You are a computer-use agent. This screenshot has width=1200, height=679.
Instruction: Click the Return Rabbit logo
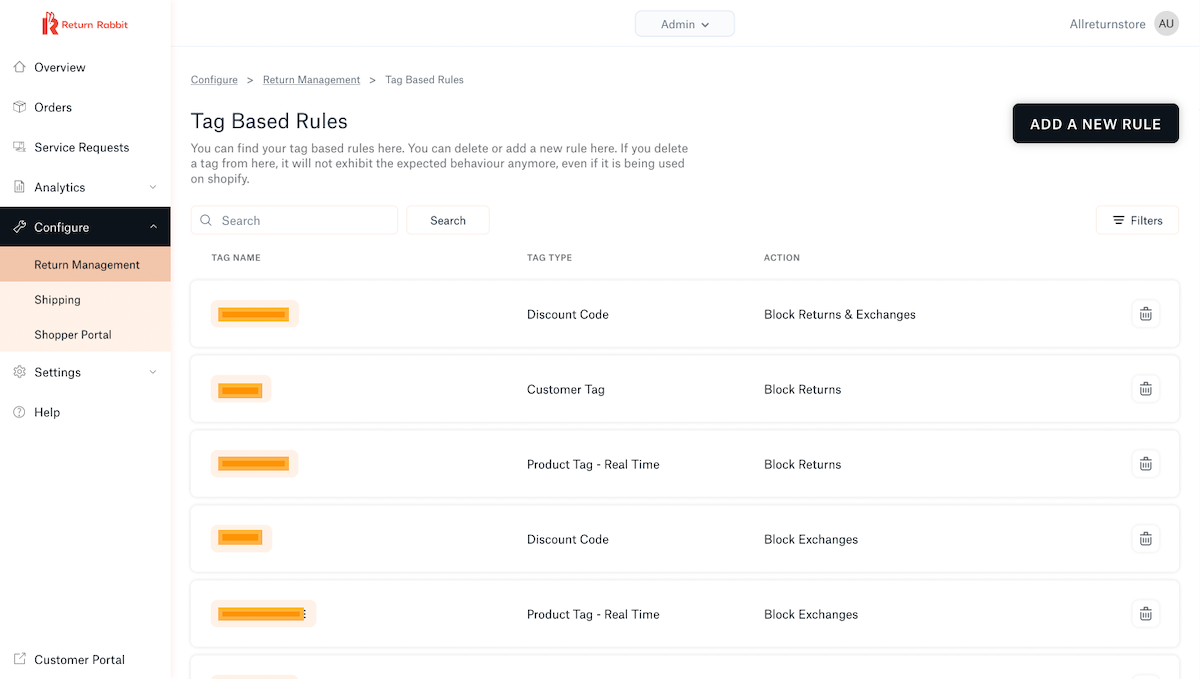pyautogui.click(x=85, y=24)
